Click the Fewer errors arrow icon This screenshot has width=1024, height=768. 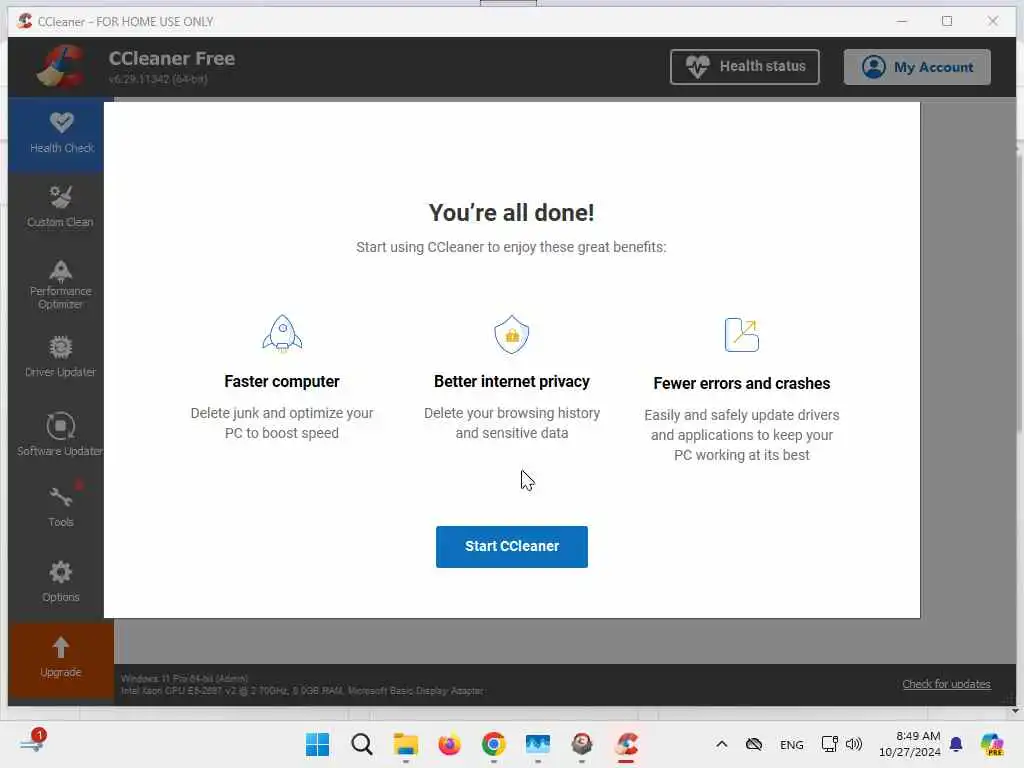(x=742, y=335)
